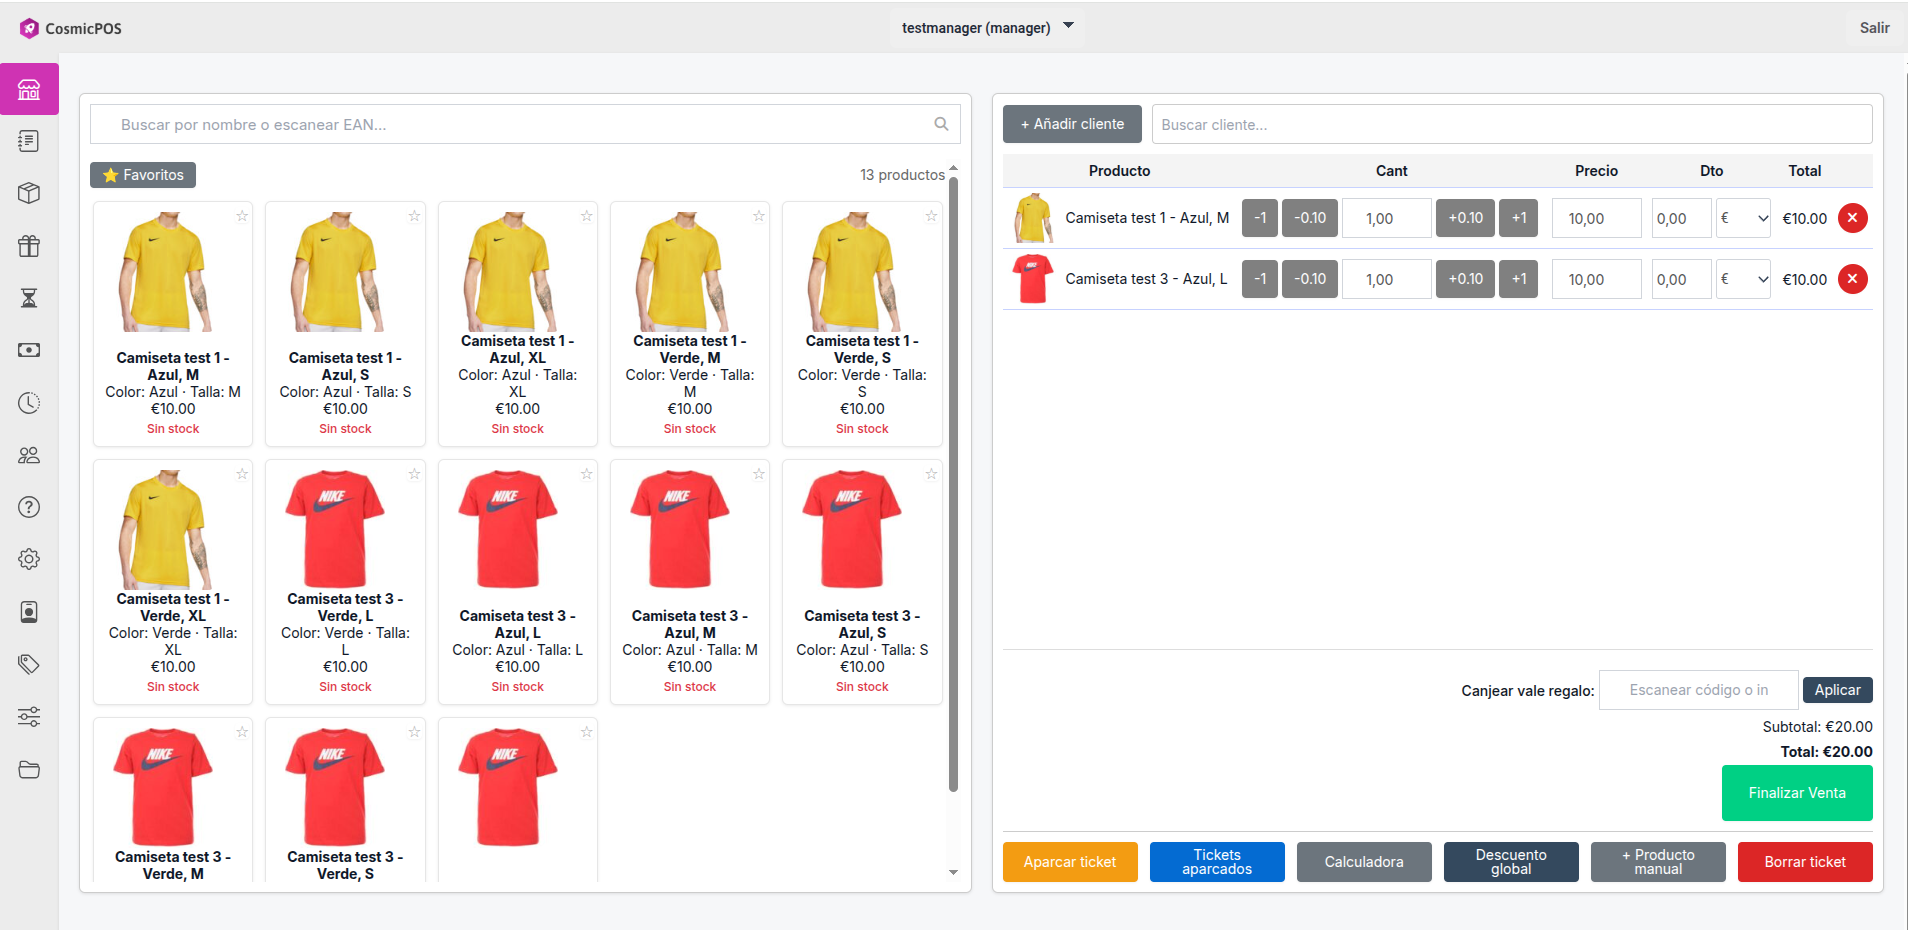Open the cash banknote sidebar icon

point(29,350)
